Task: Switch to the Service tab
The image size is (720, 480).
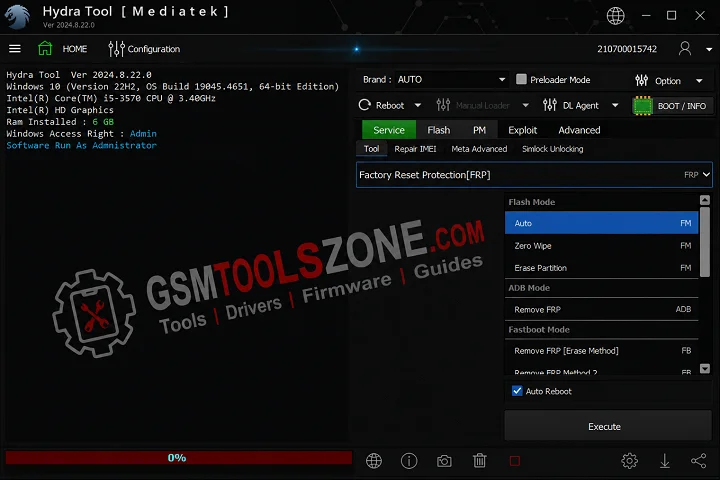Action: tap(389, 130)
